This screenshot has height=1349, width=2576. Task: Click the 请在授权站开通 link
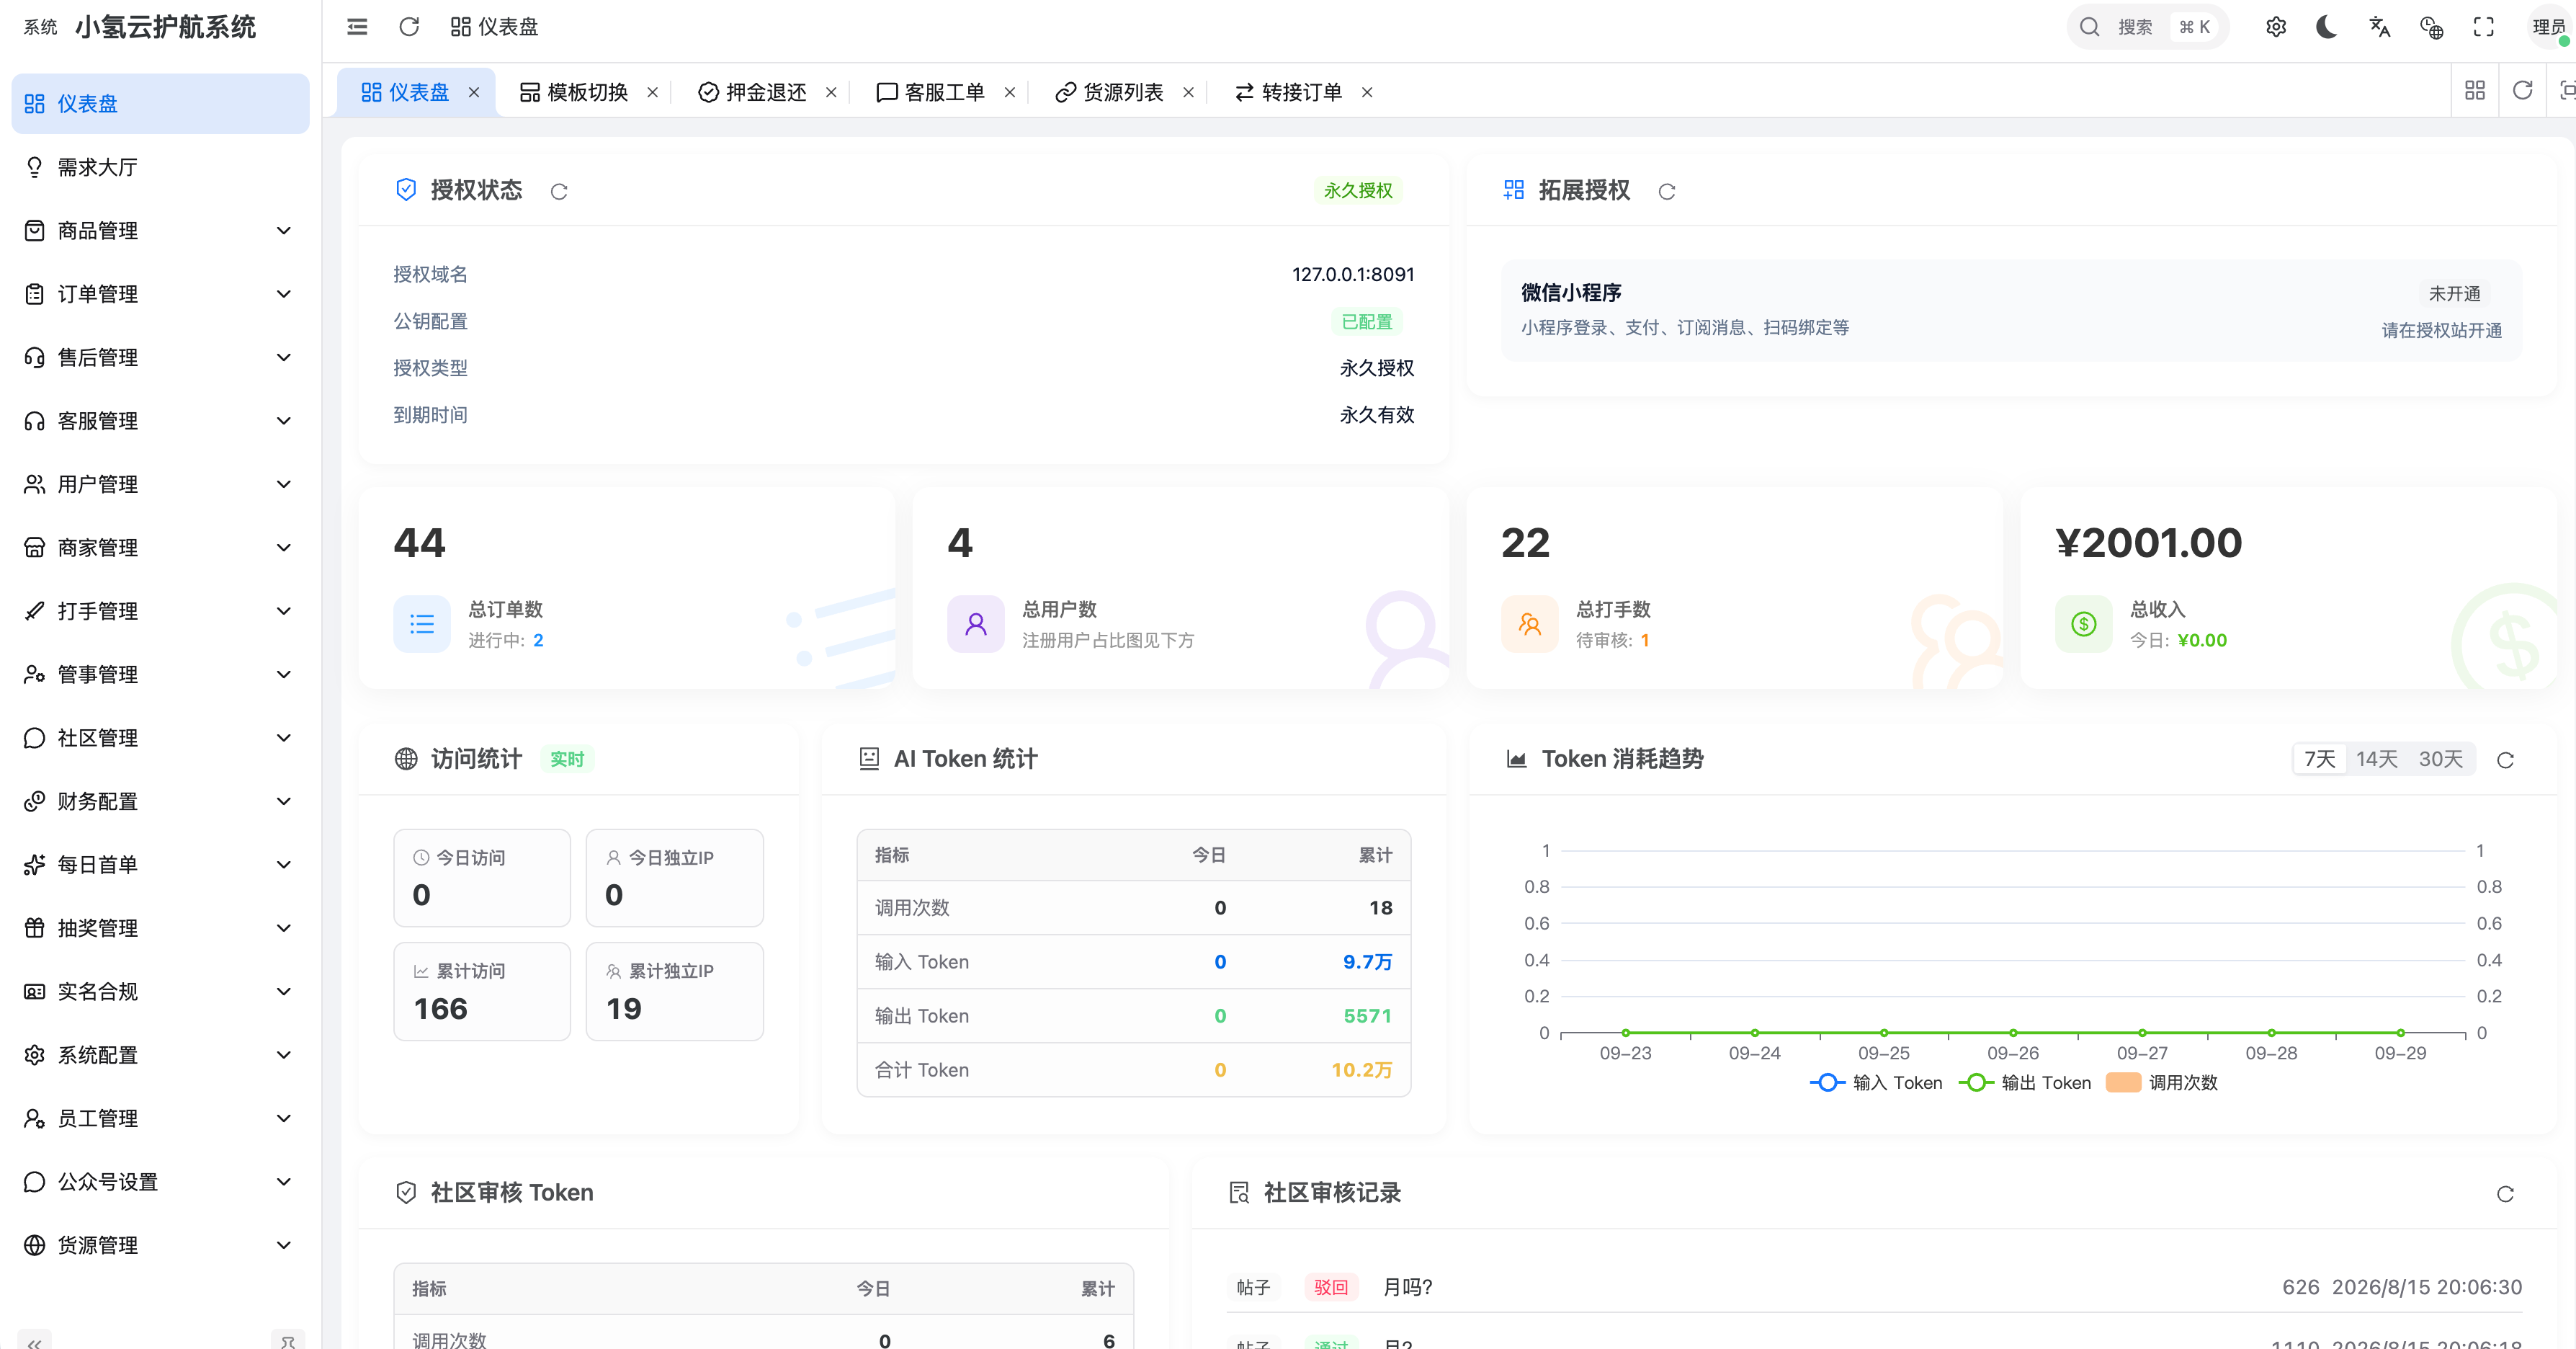(2441, 331)
